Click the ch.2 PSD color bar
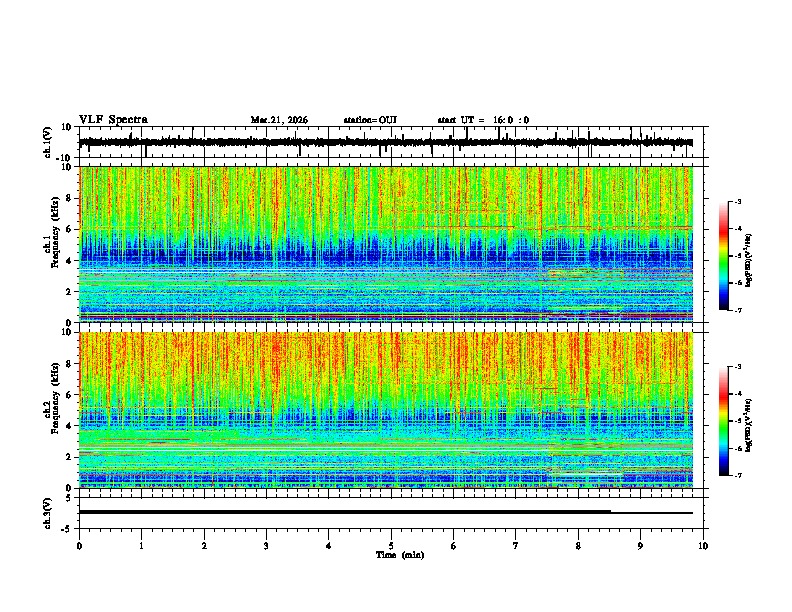The width and height of the screenshot is (792, 612). click(x=723, y=421)
